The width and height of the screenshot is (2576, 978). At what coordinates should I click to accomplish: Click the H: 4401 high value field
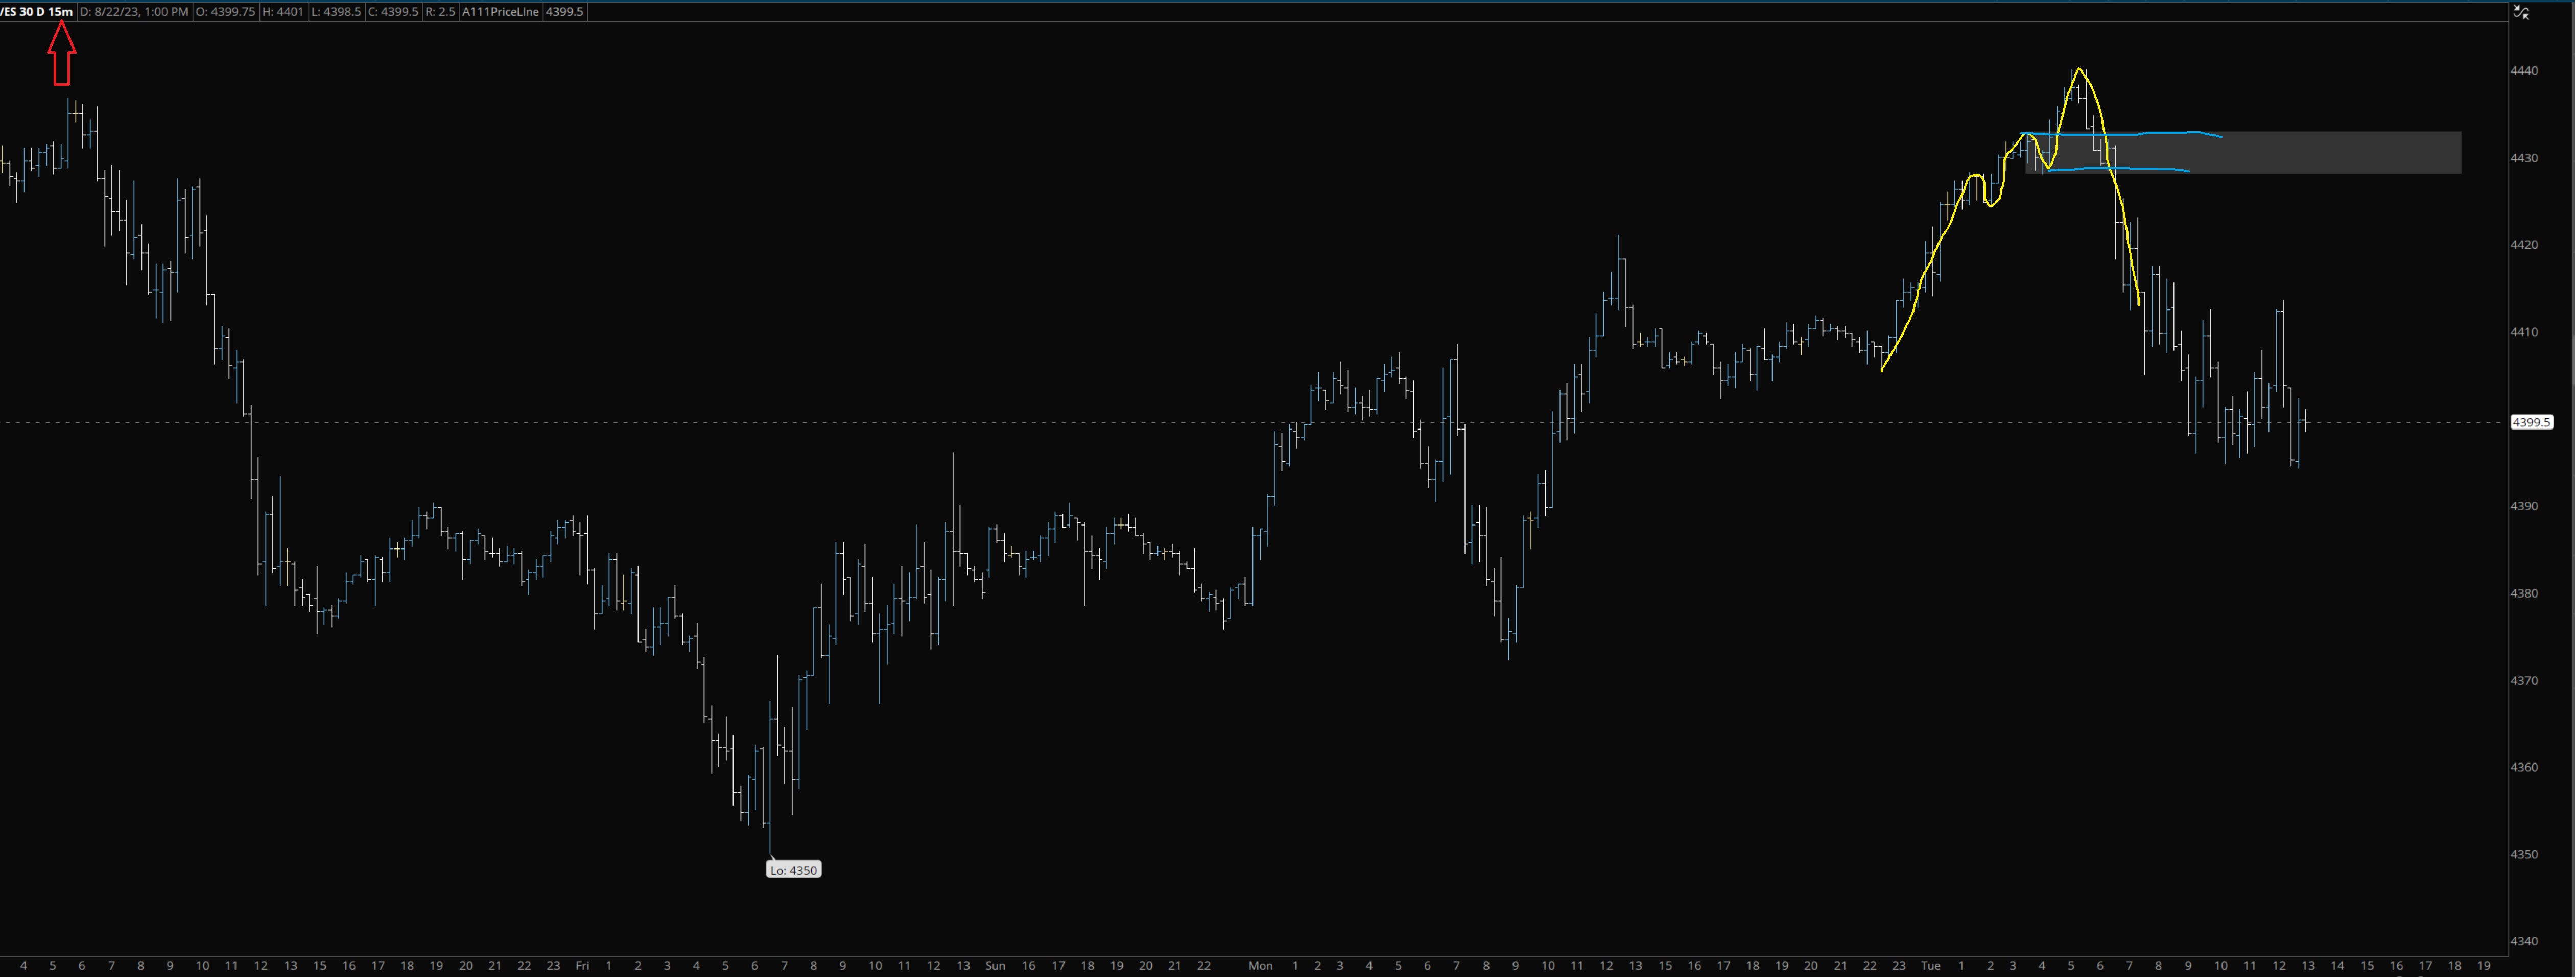pos(285,11)
